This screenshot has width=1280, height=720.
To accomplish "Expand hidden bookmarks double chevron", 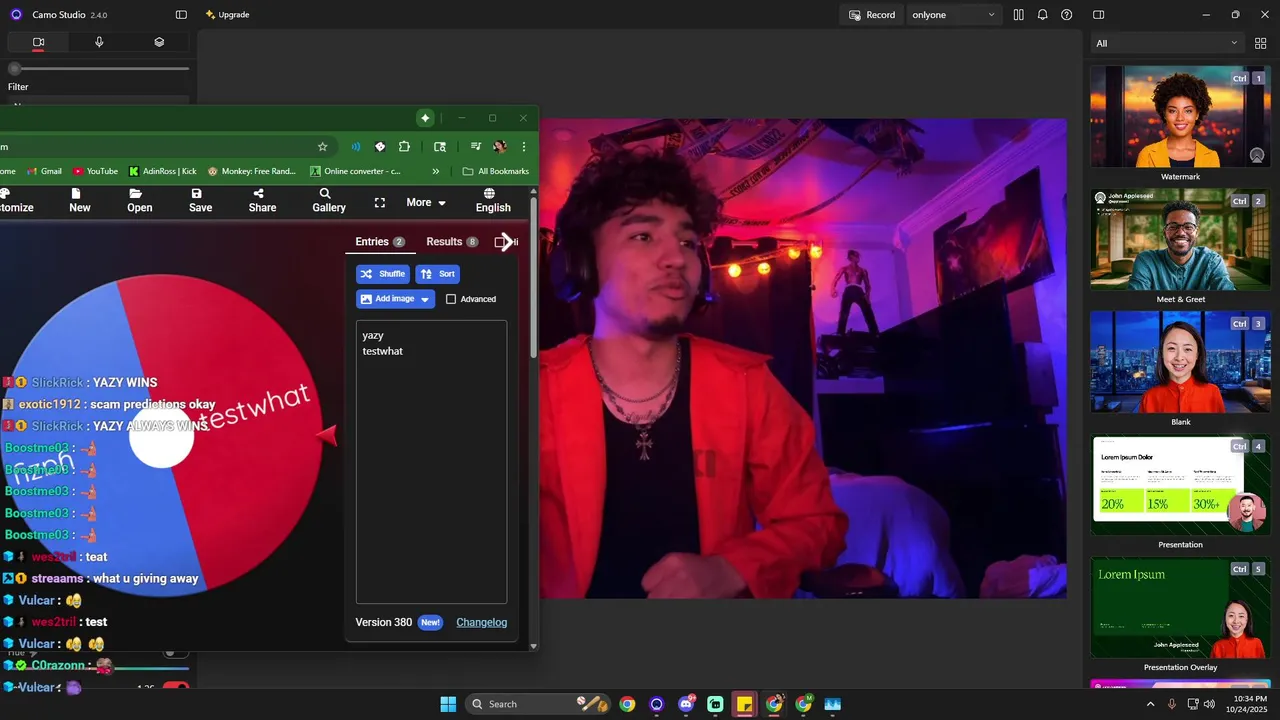I will (436, 171).
